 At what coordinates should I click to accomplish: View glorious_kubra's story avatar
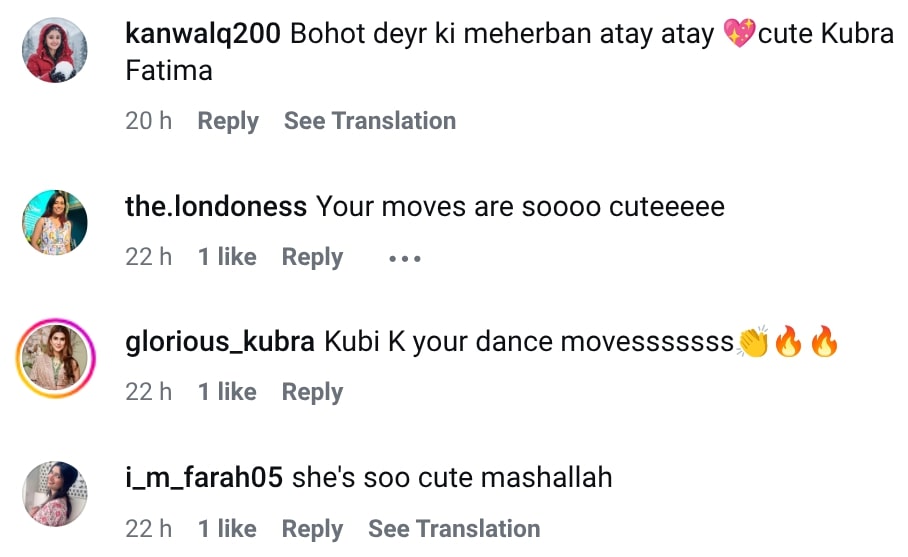click(x=56, y=359)
